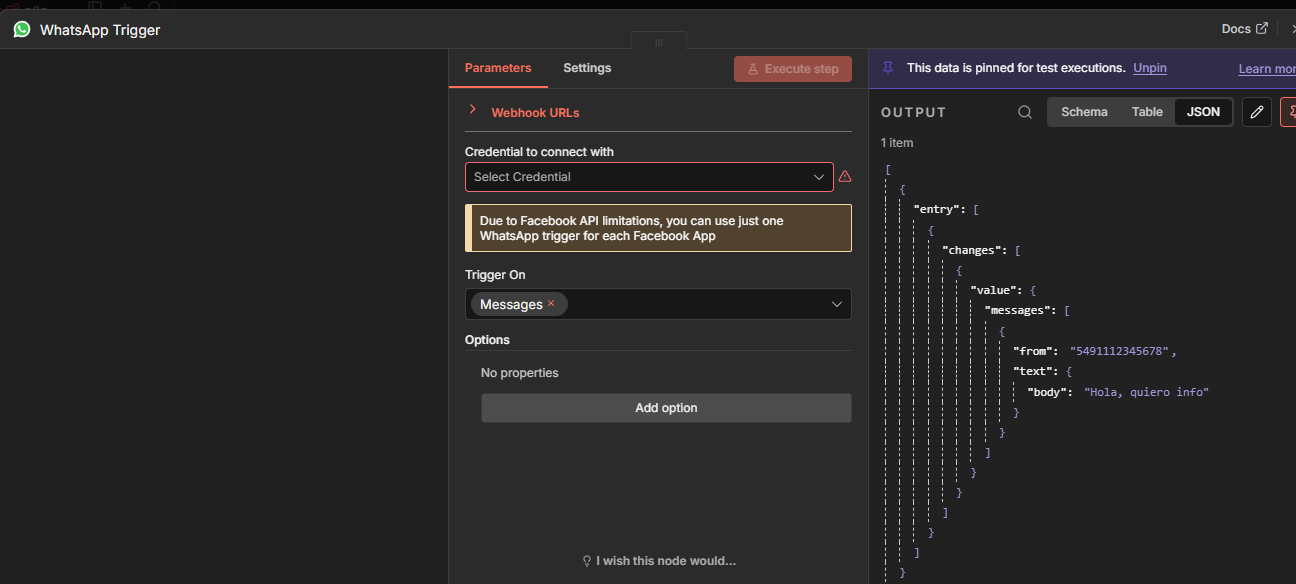Remove the Messages tag using its x
Image resolution: width=1296 pixels, height=584 pixels.
coord(551,304)
